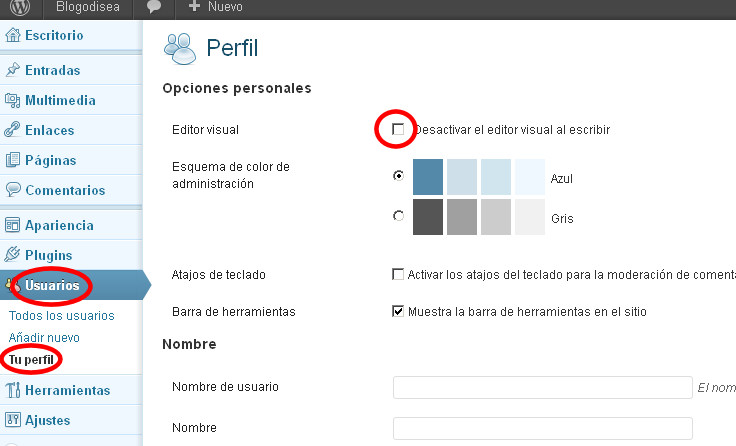The image size is (736, 446).
Task: Click the Enlaces chain icon
Action: [x=13, y=130]
